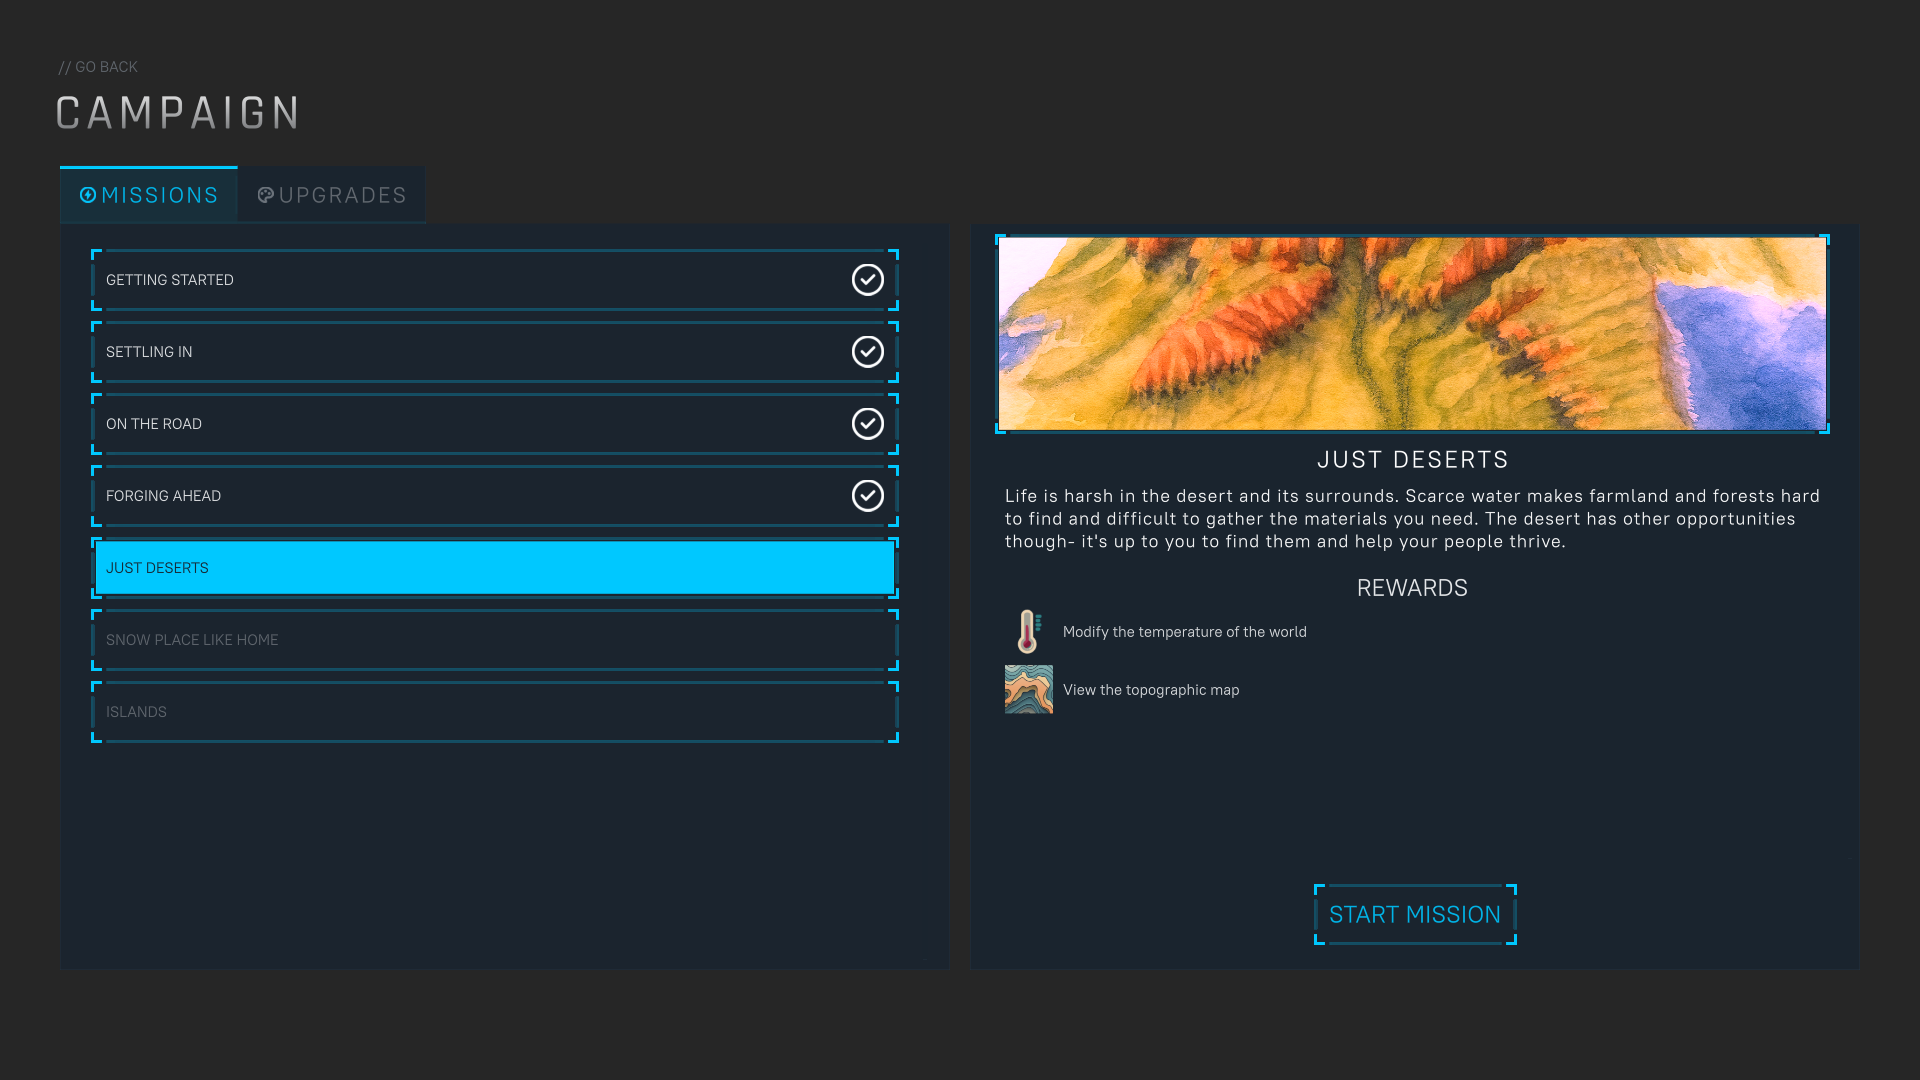Screen dimensions: 1920x1080
Task: Click 'Modify the temperature of the world' text
Action: [1185, 632]
